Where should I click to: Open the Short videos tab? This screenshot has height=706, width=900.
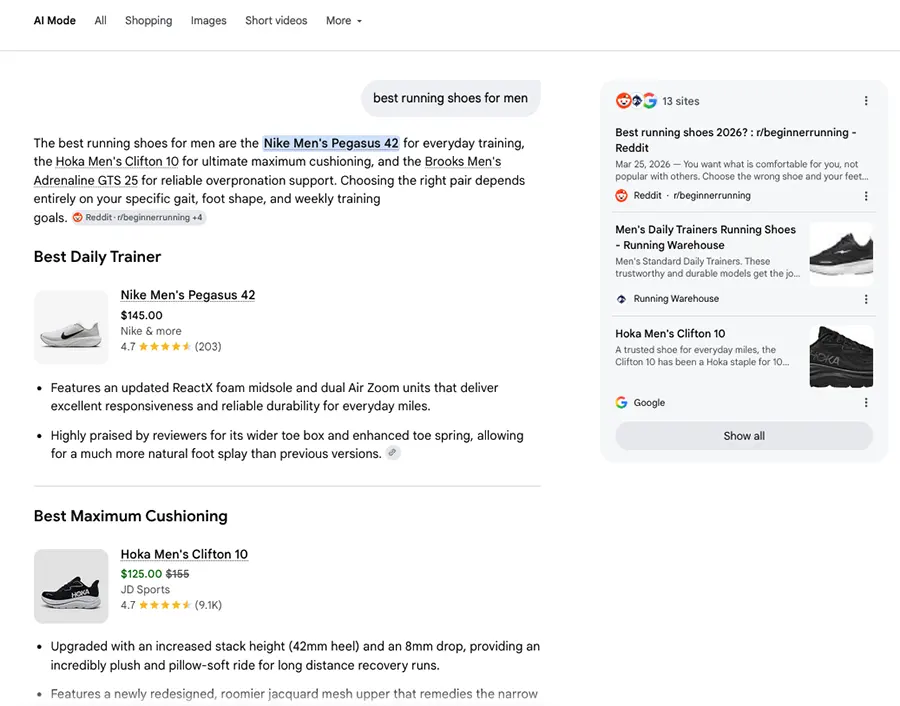[x=276, y=21]
